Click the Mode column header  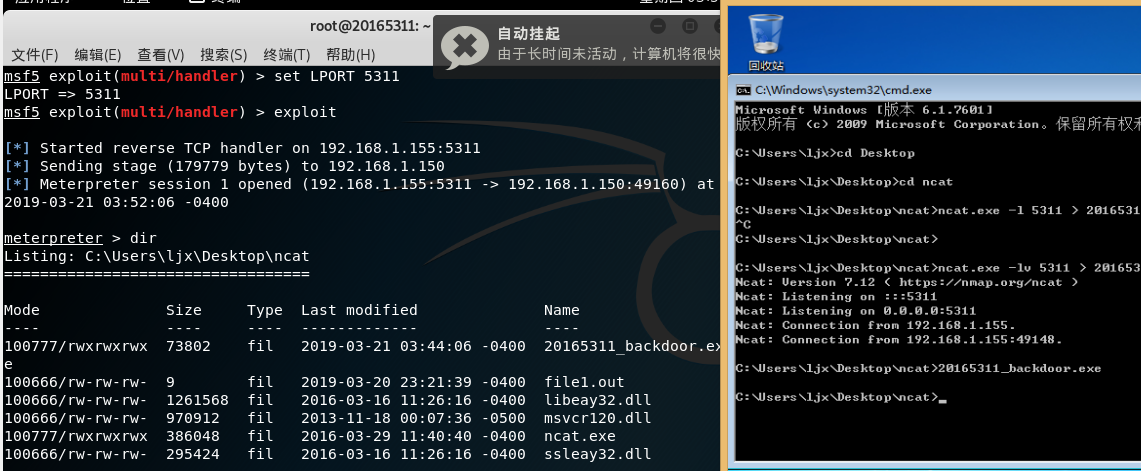tap(22, 310)
